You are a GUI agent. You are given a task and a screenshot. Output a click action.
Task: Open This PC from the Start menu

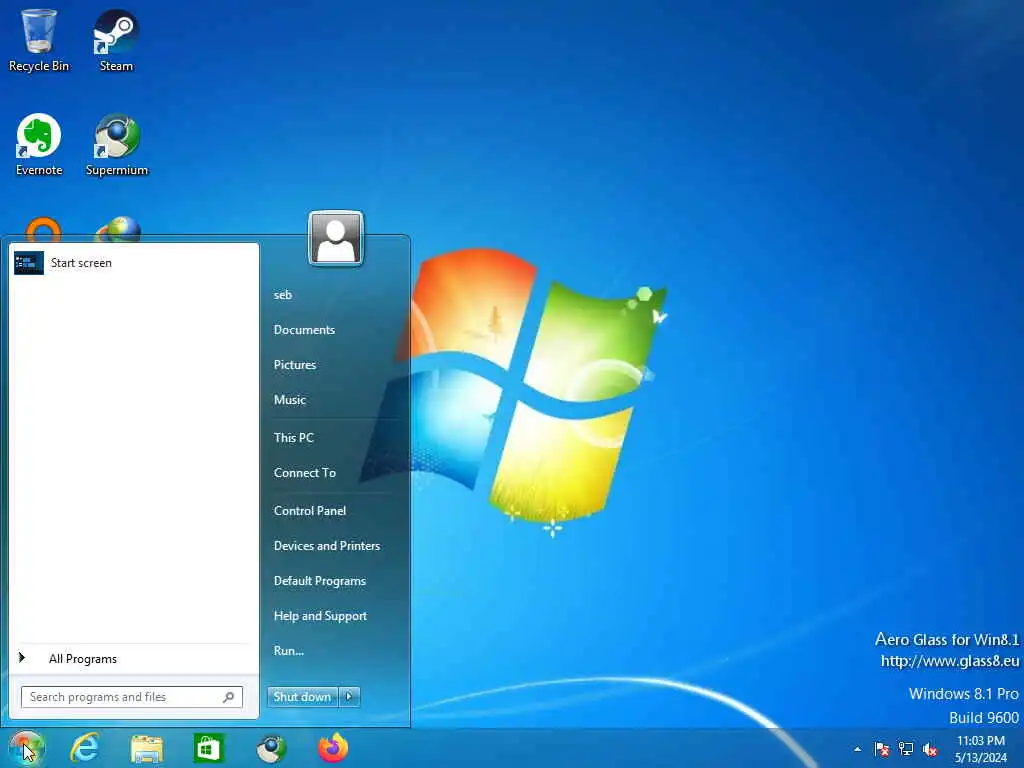293,438
